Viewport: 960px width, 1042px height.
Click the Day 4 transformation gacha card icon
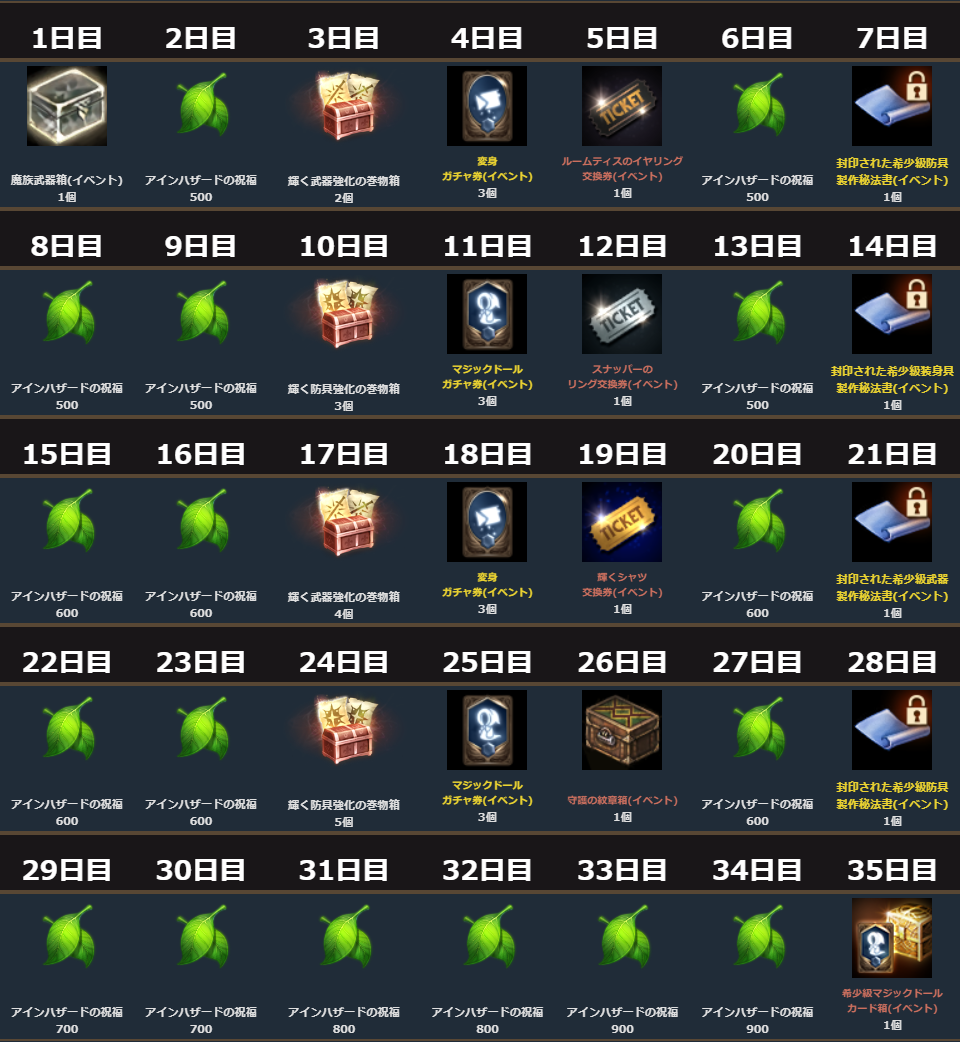pyautogui.click(x=487, y=106)
